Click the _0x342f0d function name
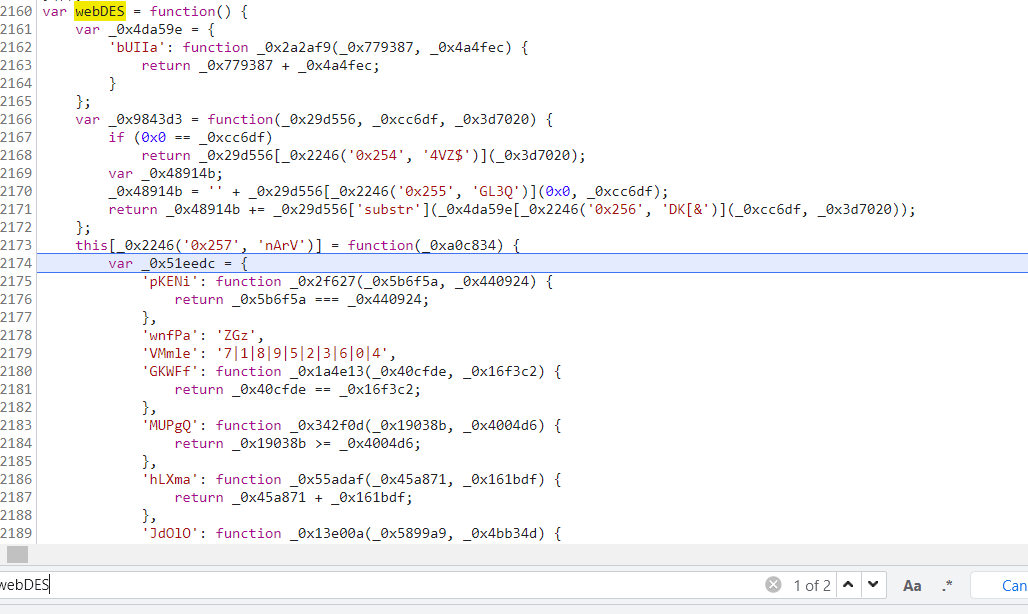Viewport: 1028px width, 614px height. (326, 425)
